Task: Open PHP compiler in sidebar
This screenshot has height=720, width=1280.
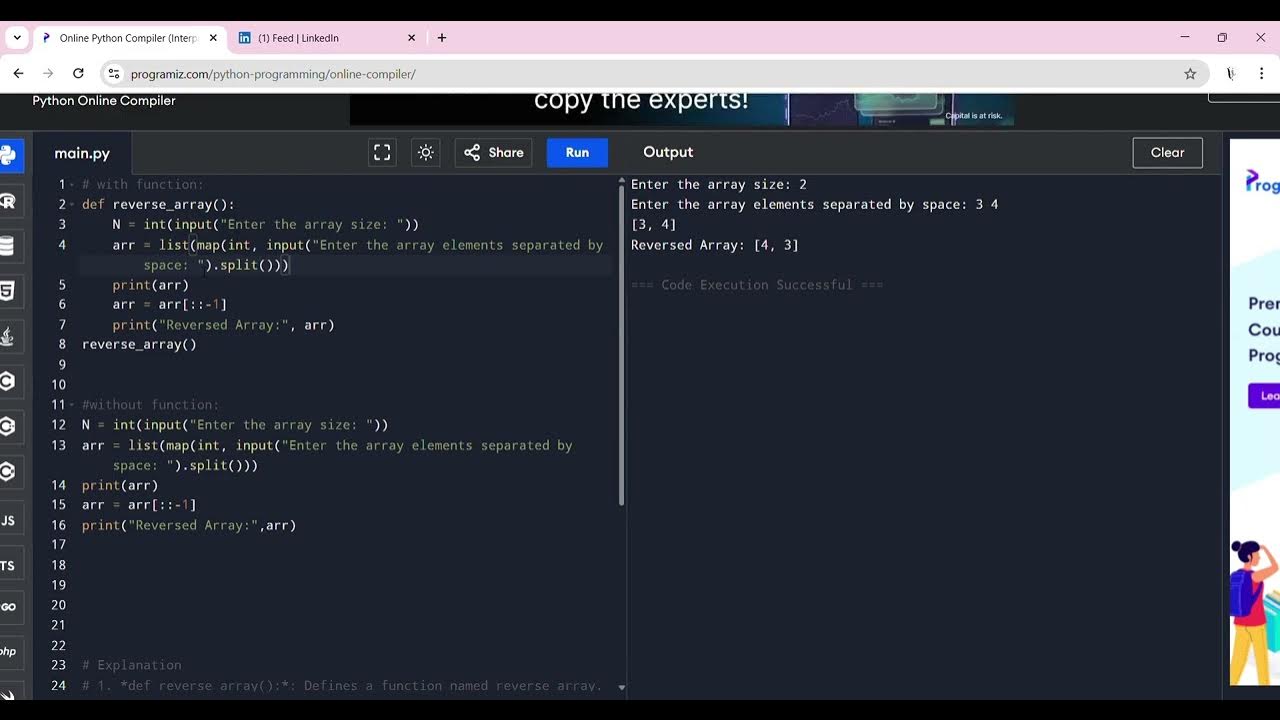Action: point(7,651)
